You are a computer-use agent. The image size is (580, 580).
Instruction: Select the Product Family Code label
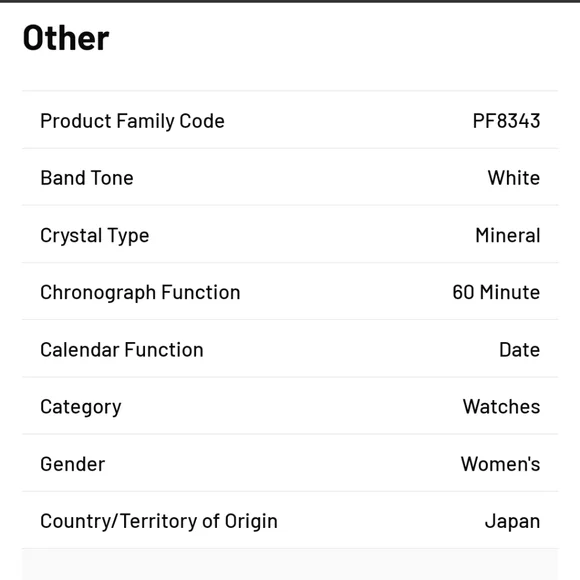pos(132,121)
